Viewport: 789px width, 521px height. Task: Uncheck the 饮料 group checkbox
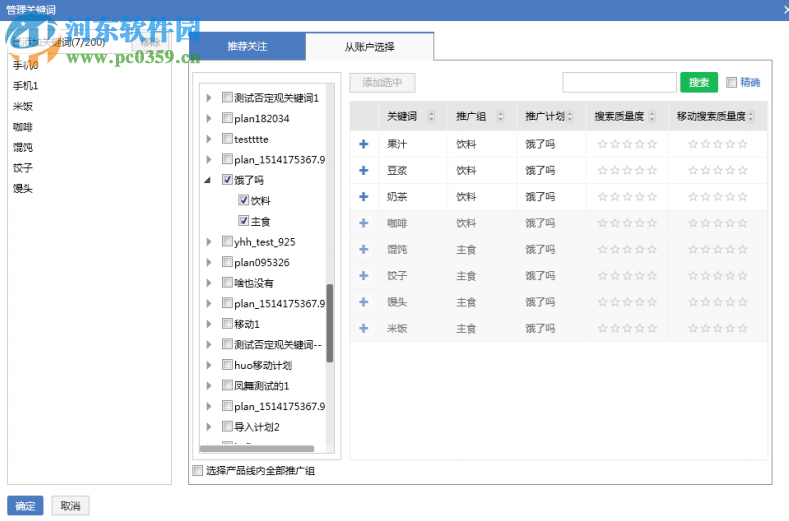click(244, 200)
